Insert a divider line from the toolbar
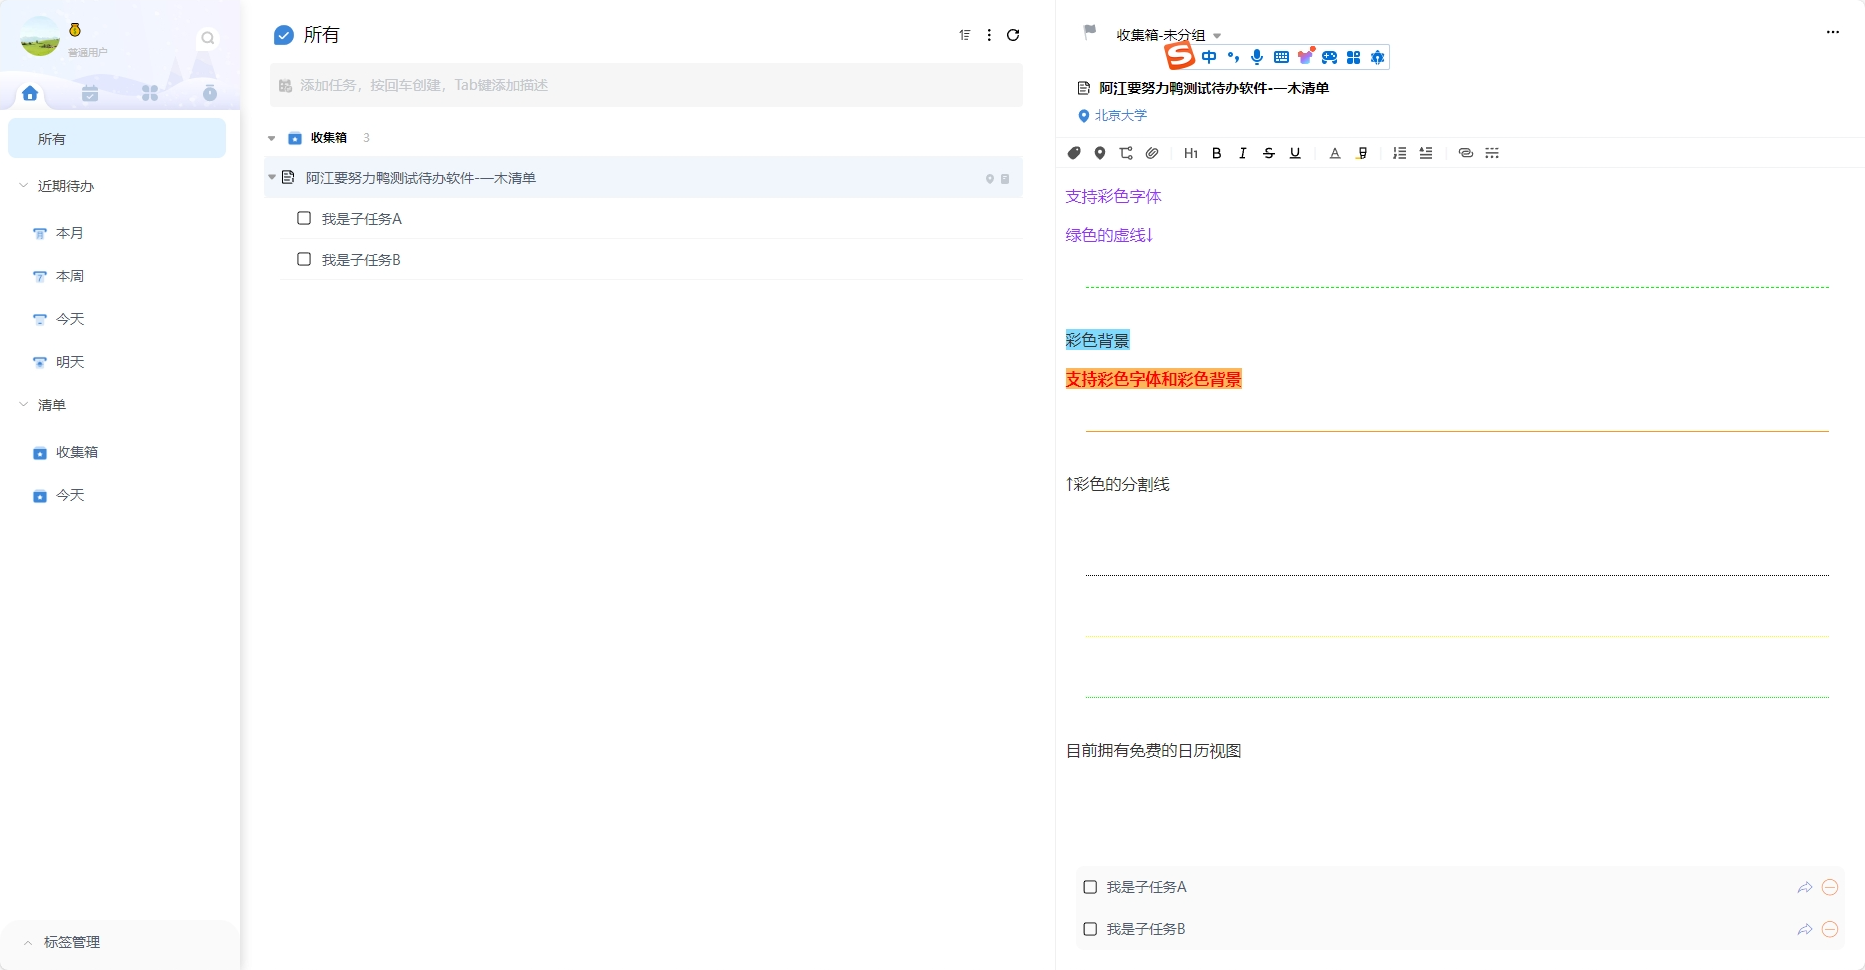1865x970 pixels. point(1492,153)
